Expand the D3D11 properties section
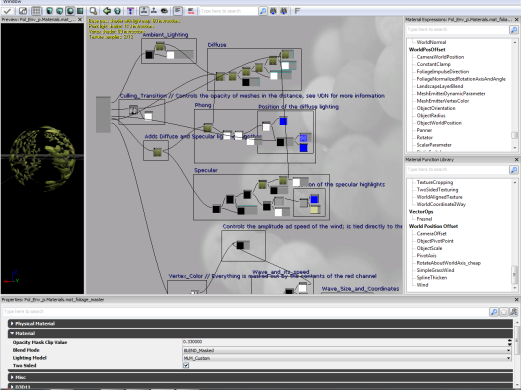Screen dimensions: 523x390 (x=260, y=387)
